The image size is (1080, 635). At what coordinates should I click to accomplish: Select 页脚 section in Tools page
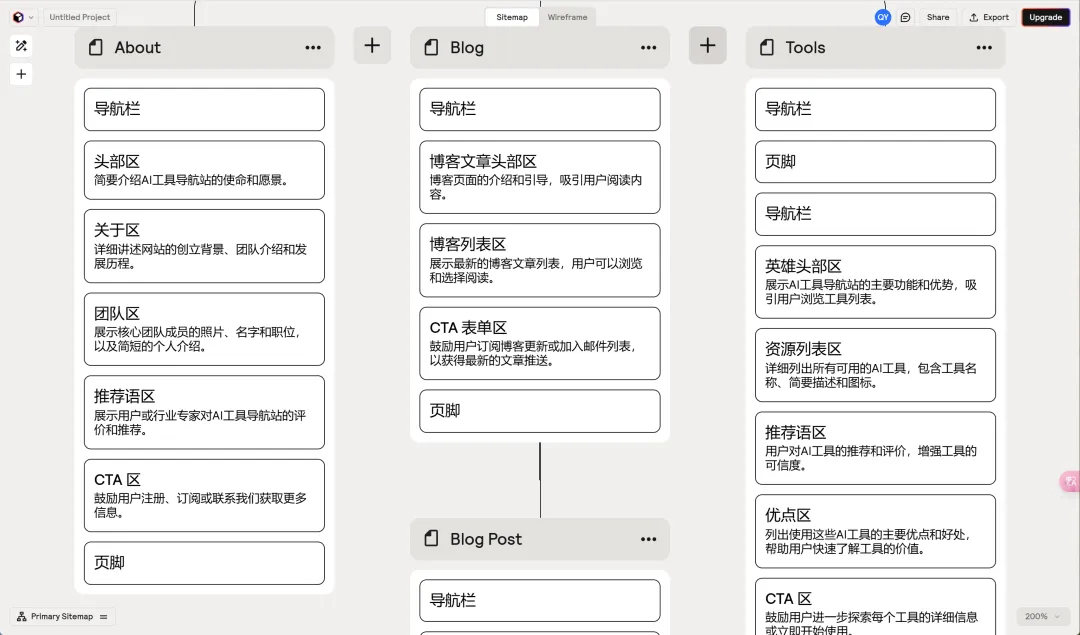tap(875, 162)
